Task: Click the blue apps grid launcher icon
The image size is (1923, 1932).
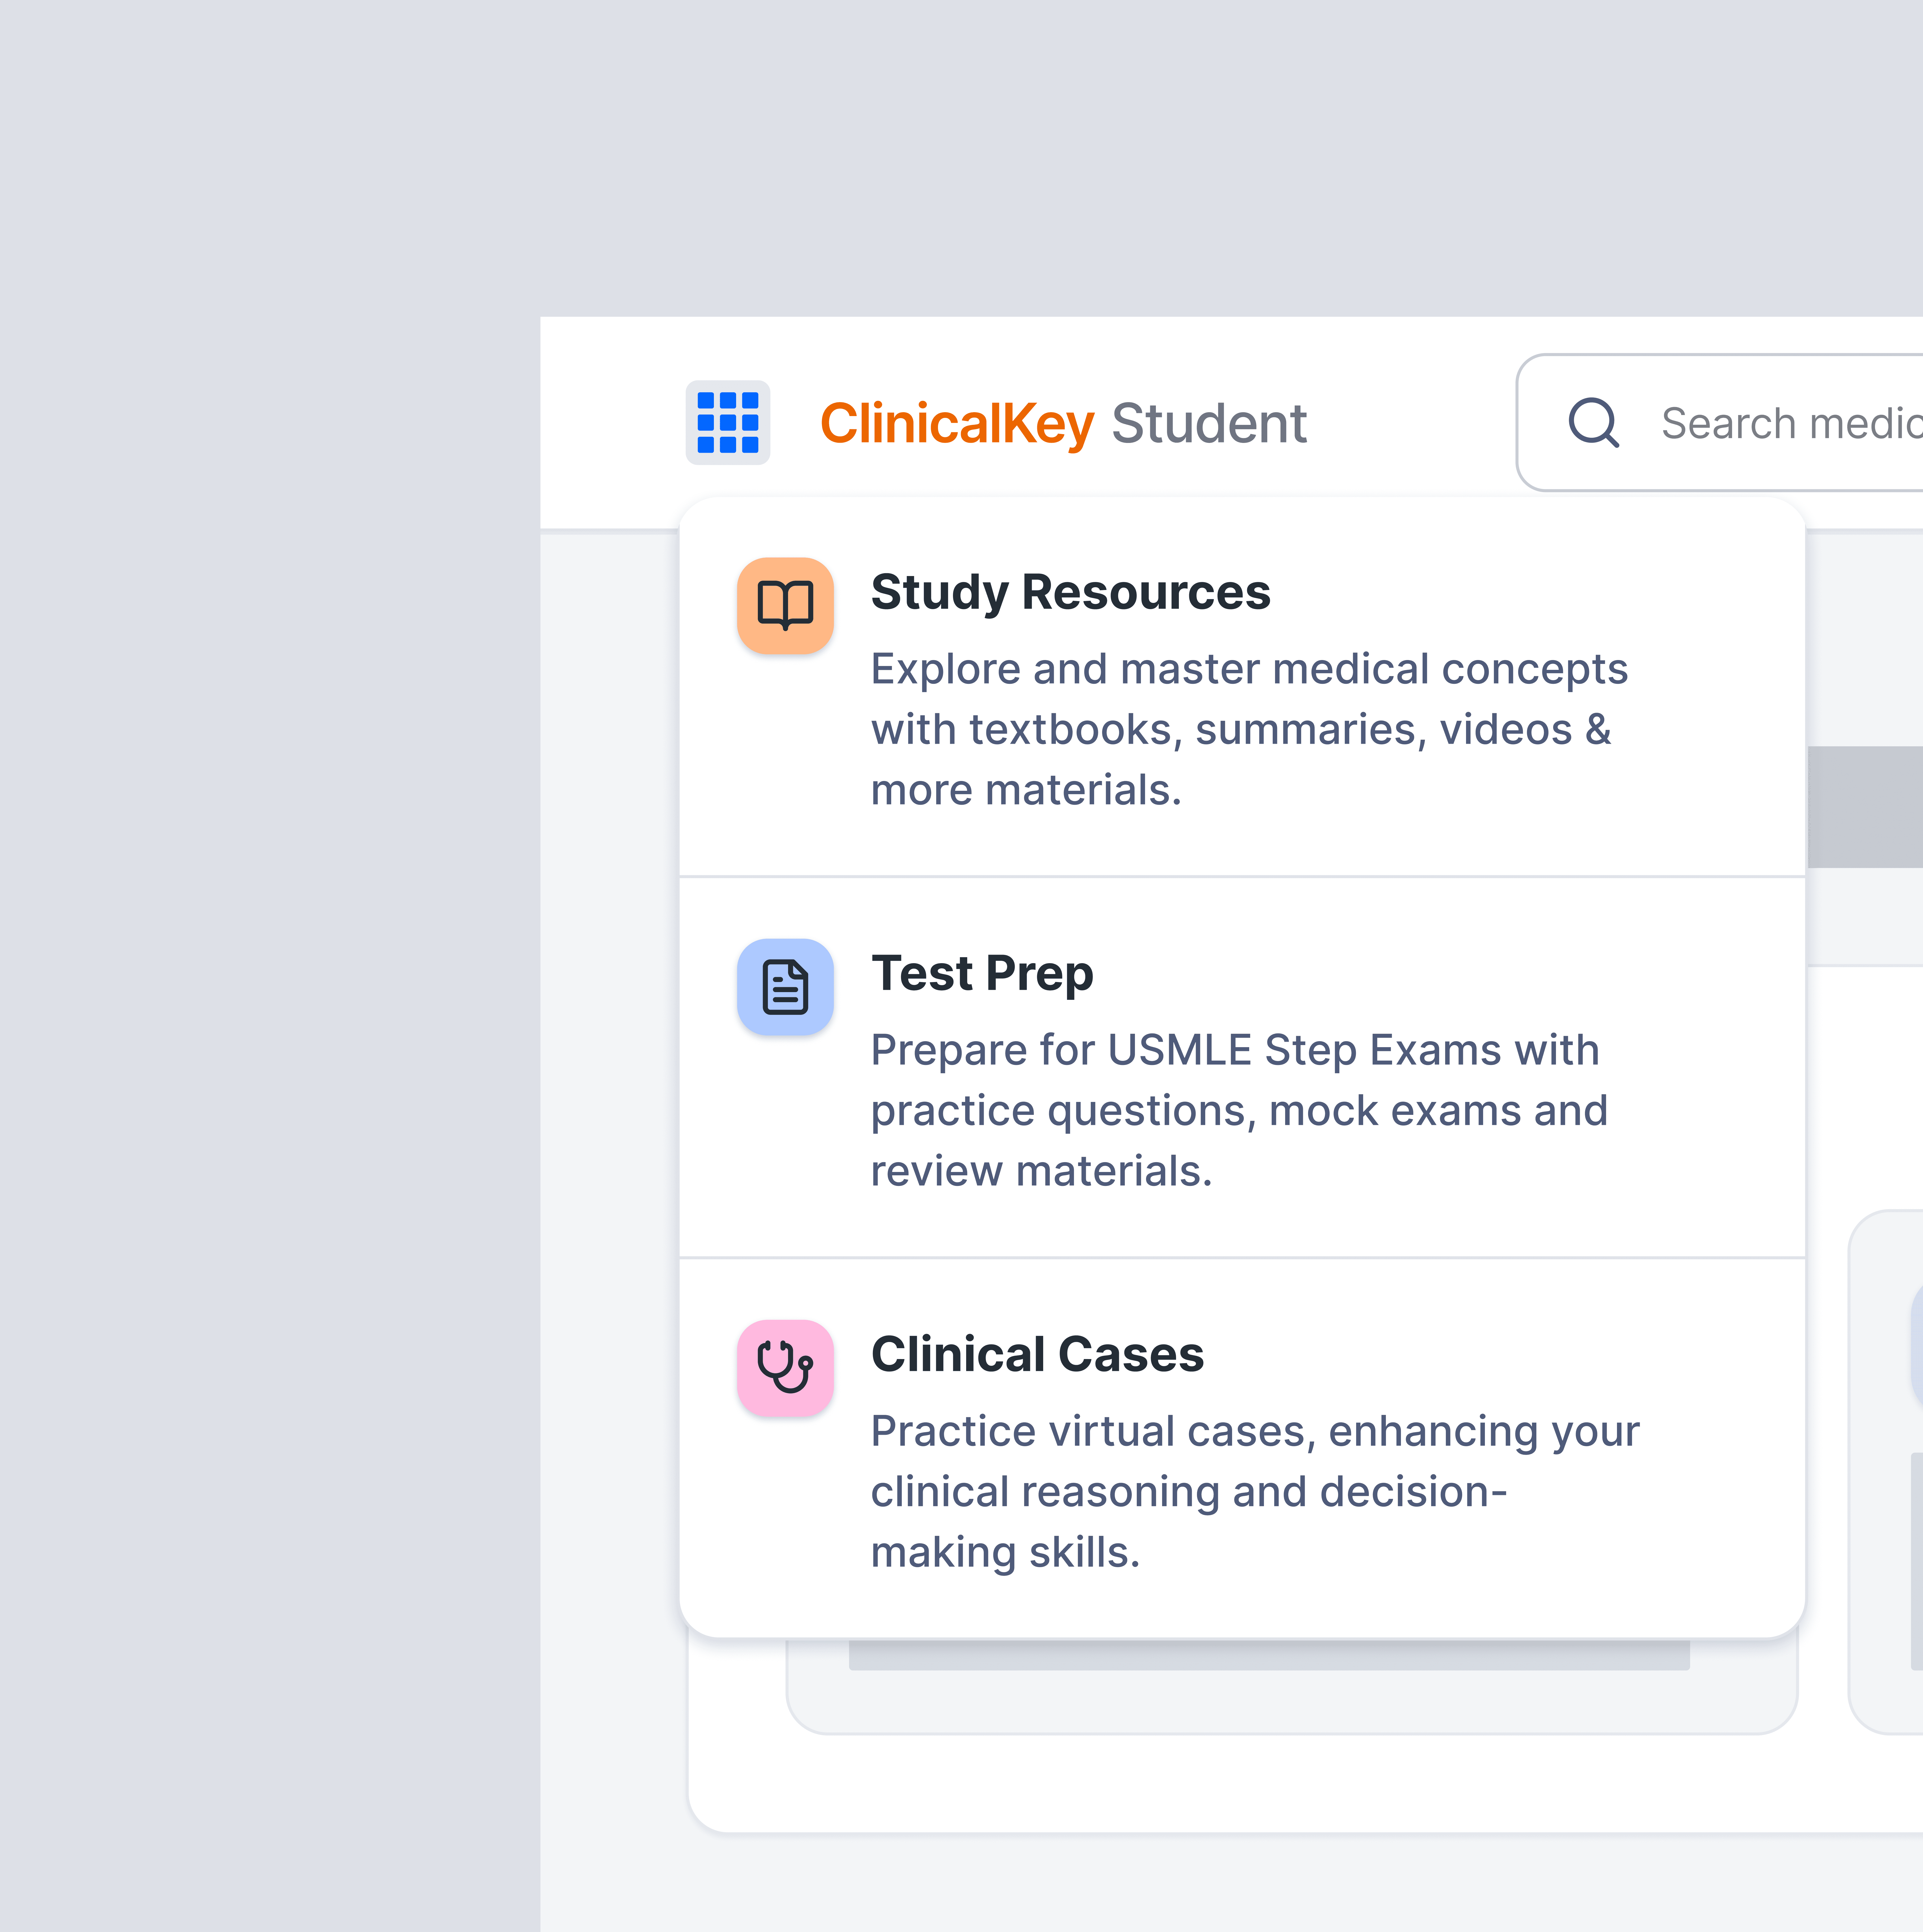Action: [727, 422]
